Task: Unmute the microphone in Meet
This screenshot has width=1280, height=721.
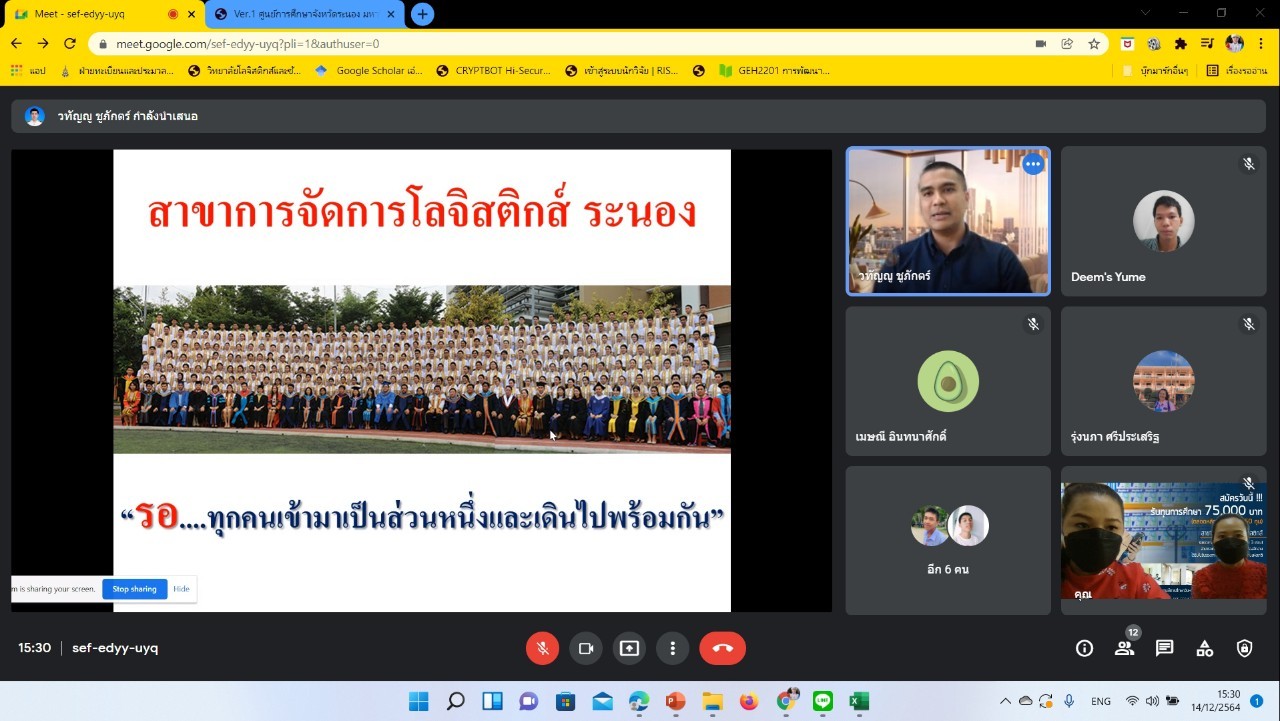Action: coord(542,648)
